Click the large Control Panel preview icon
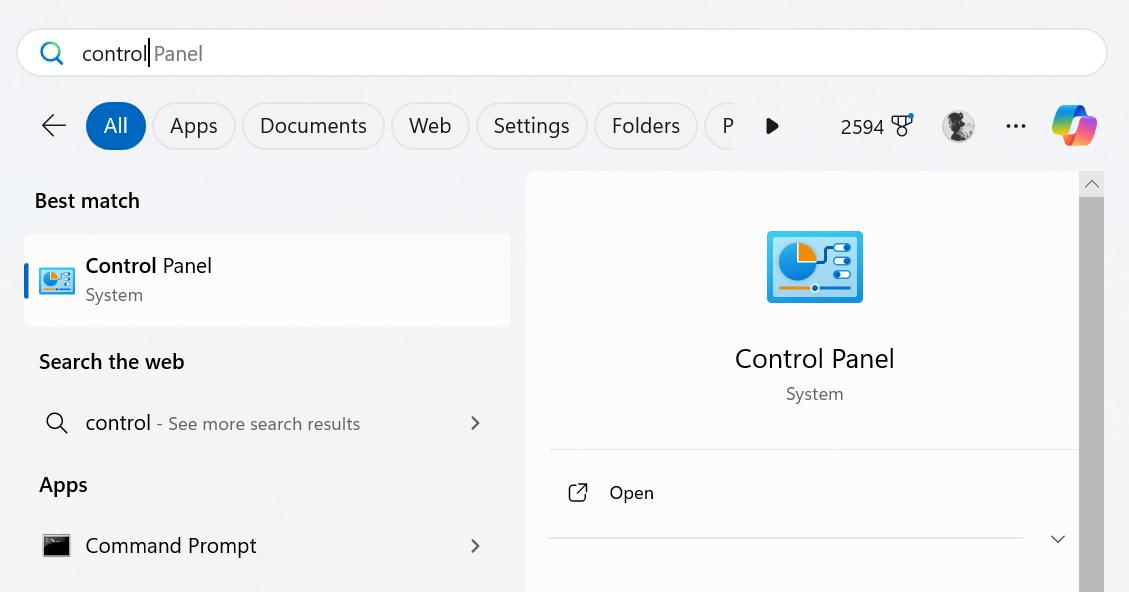This screenshot has height=592, width=1129. click(x=814, y=267)
